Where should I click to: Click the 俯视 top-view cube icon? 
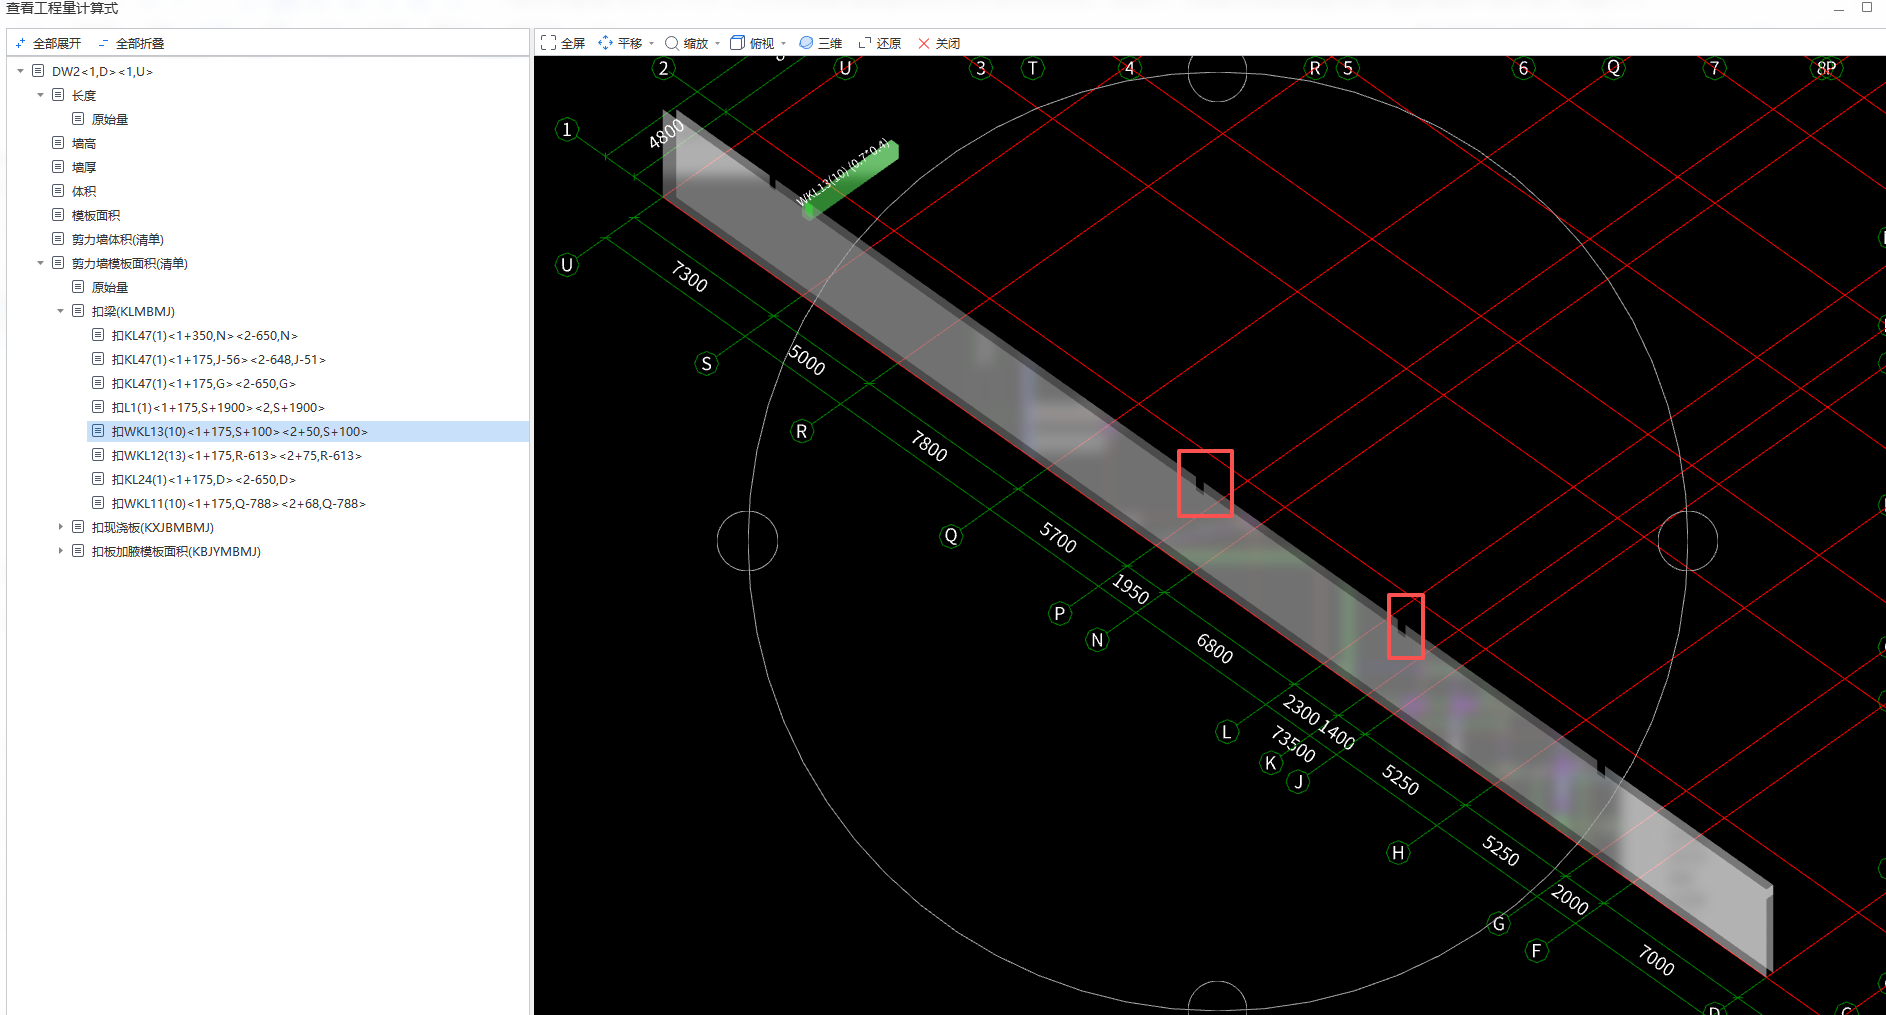pyautogui.click(x=738, y=43)
